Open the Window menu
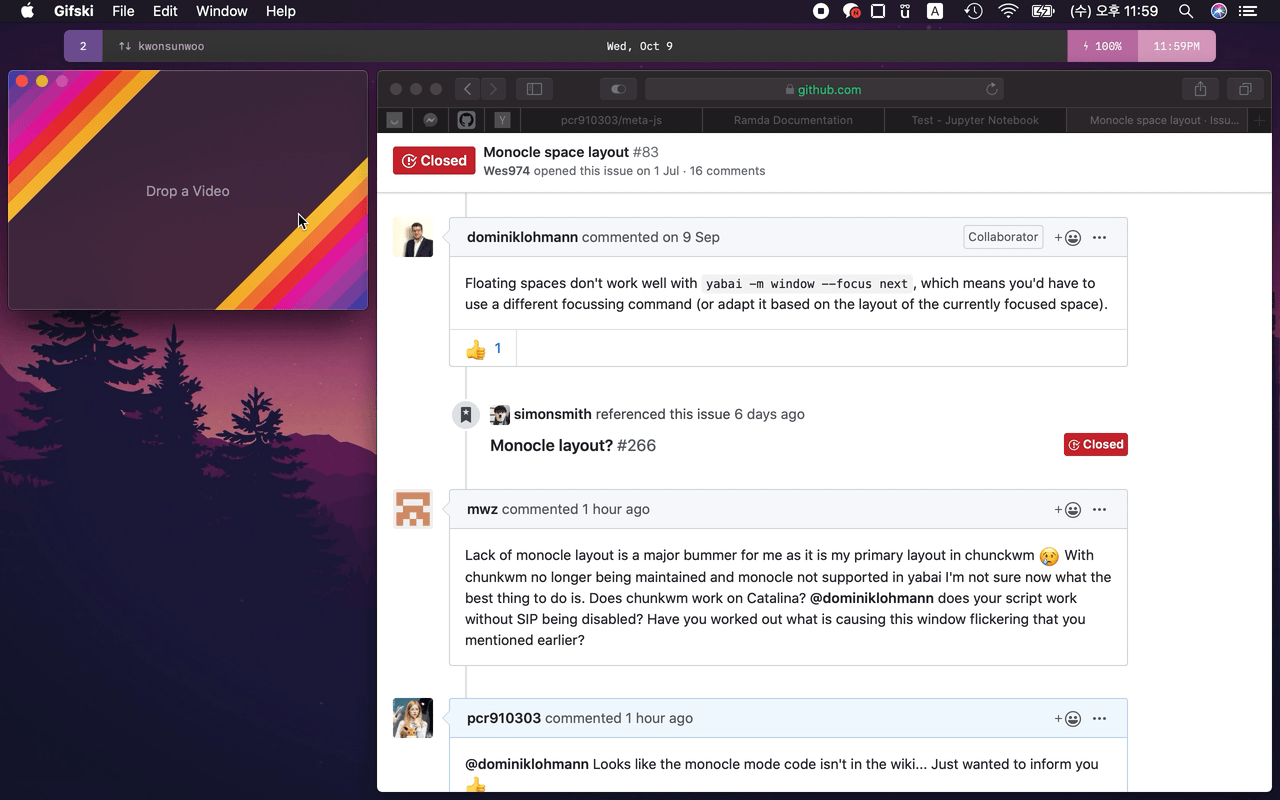1280x800 pixels. tap(222, 11)
